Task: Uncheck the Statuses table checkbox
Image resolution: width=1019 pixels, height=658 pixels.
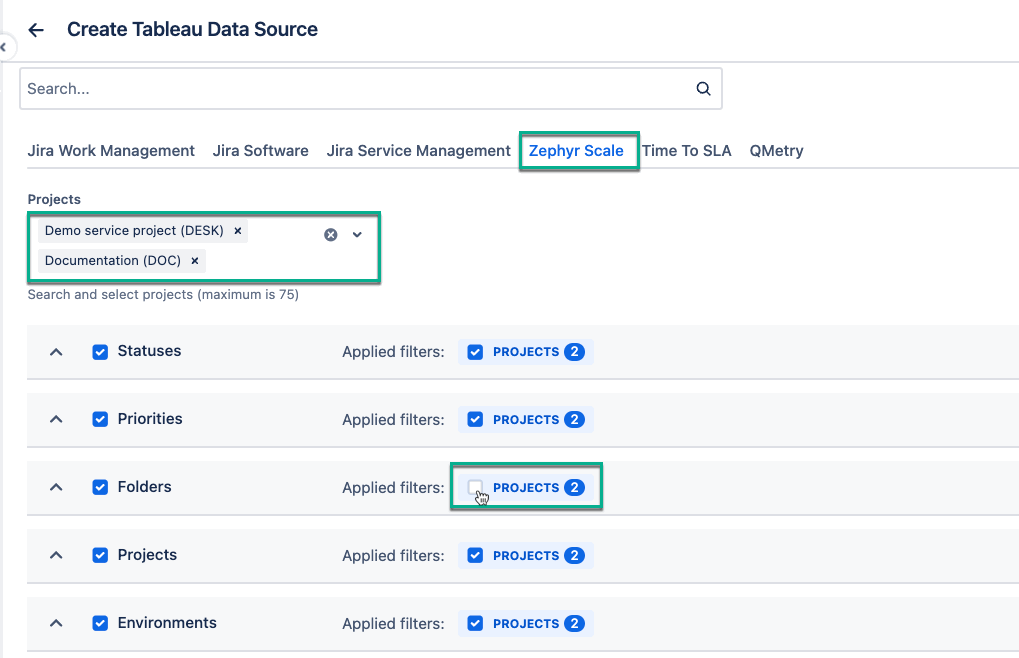Action: pyautogui.click(x=100, y=352)
